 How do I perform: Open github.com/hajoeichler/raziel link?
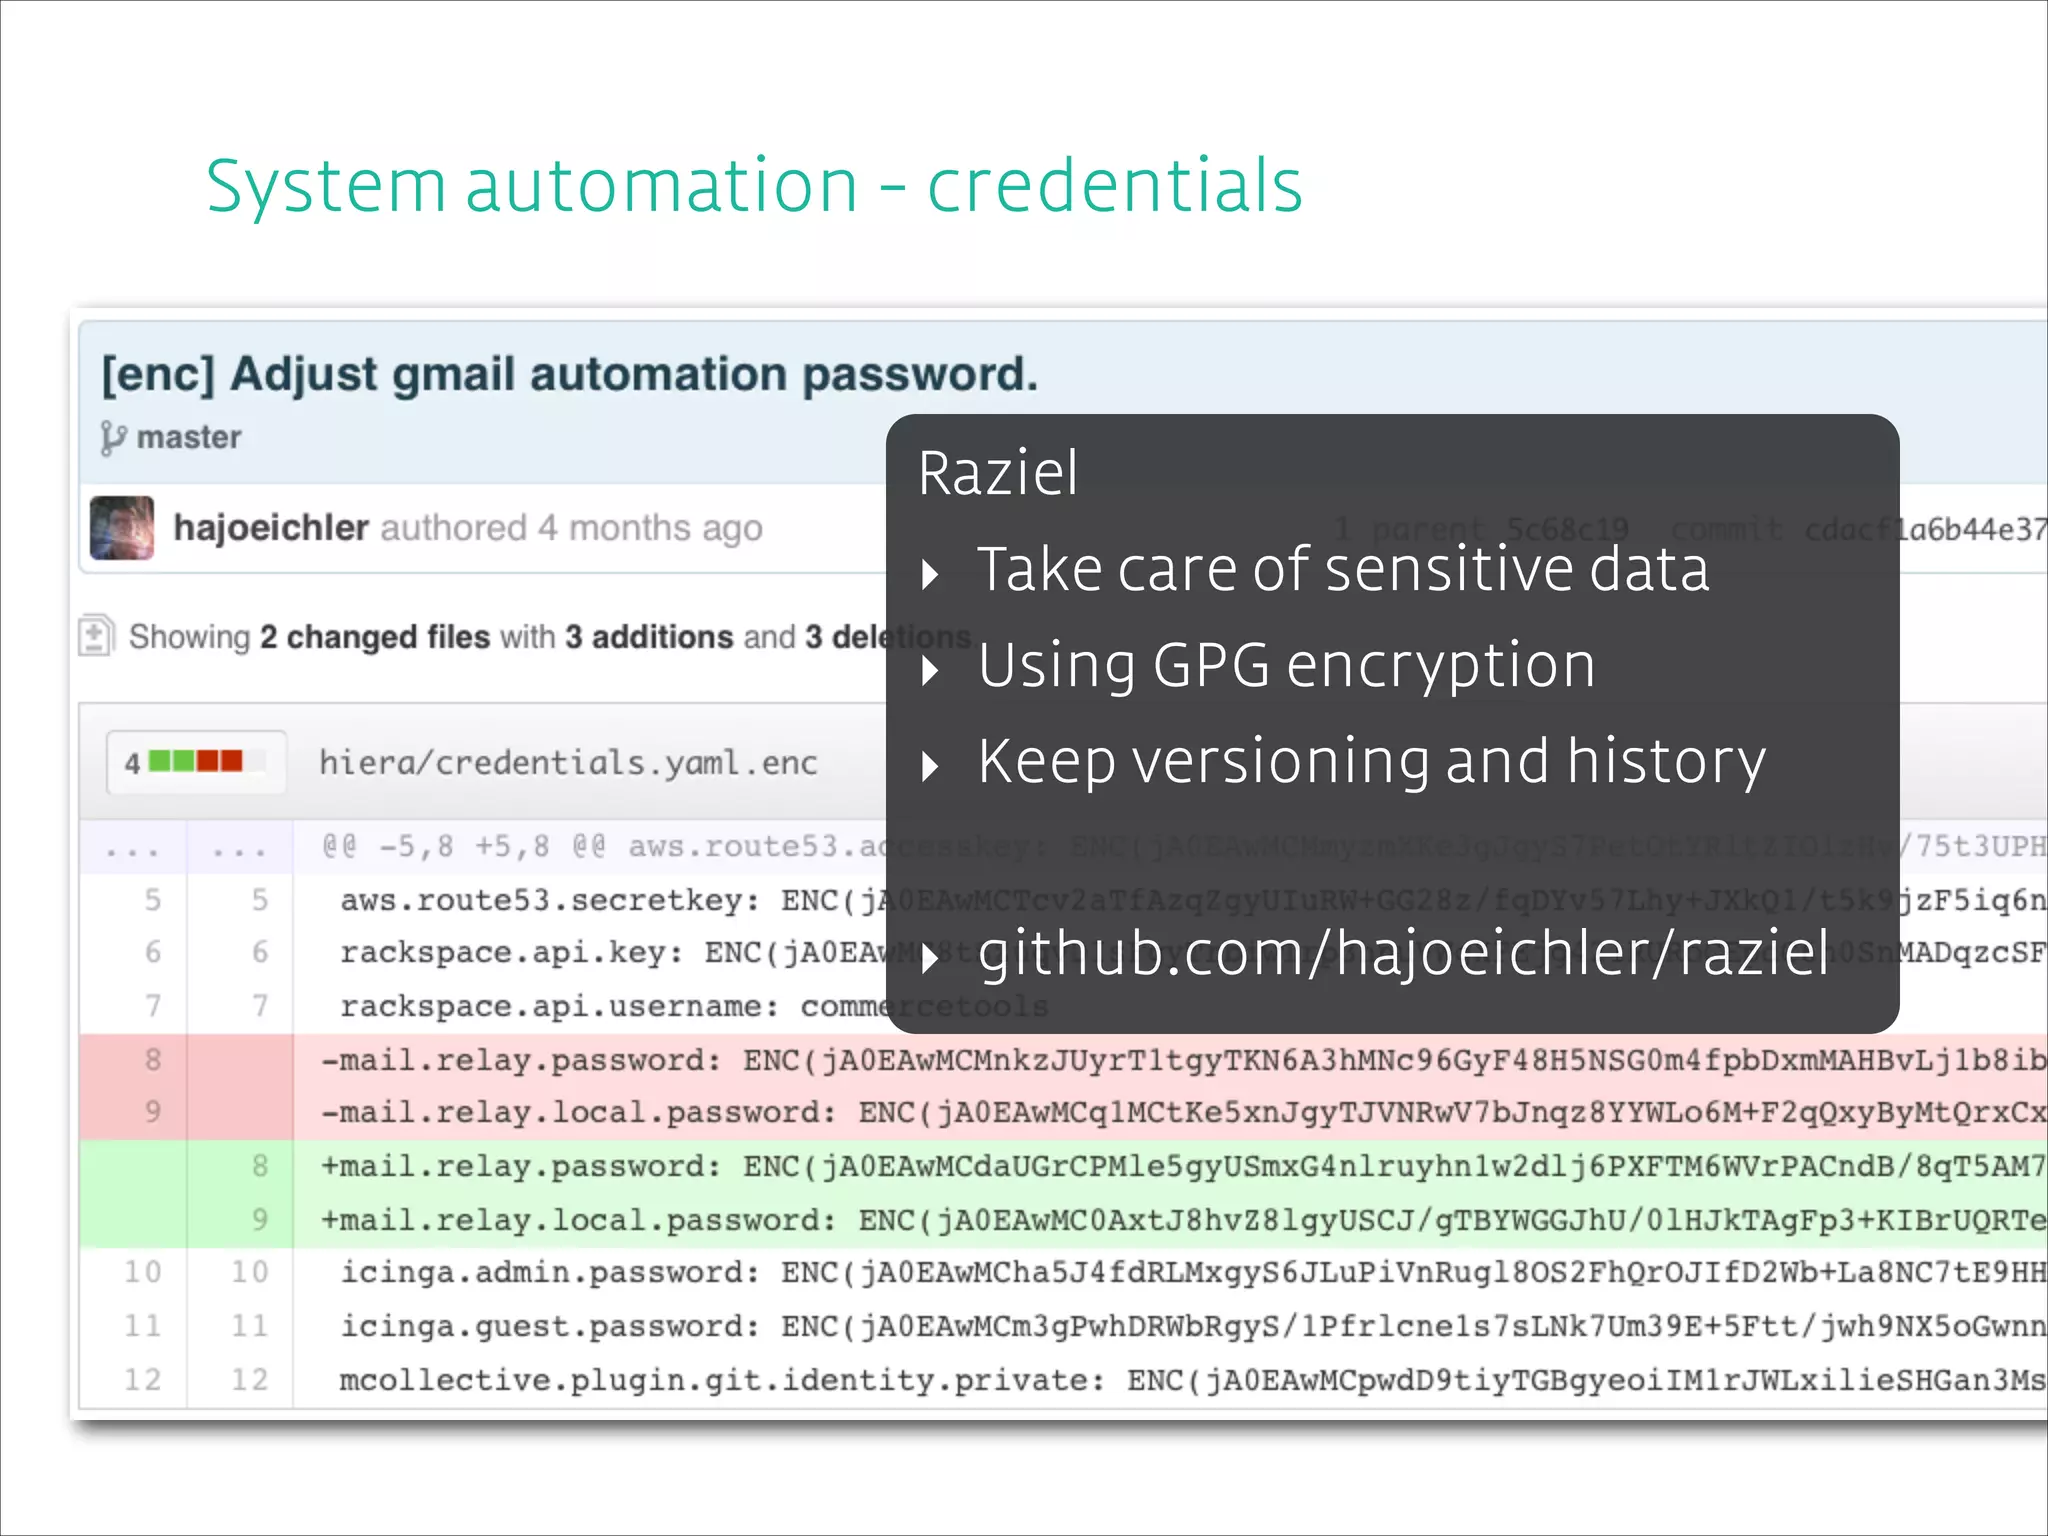[1403, 953]
